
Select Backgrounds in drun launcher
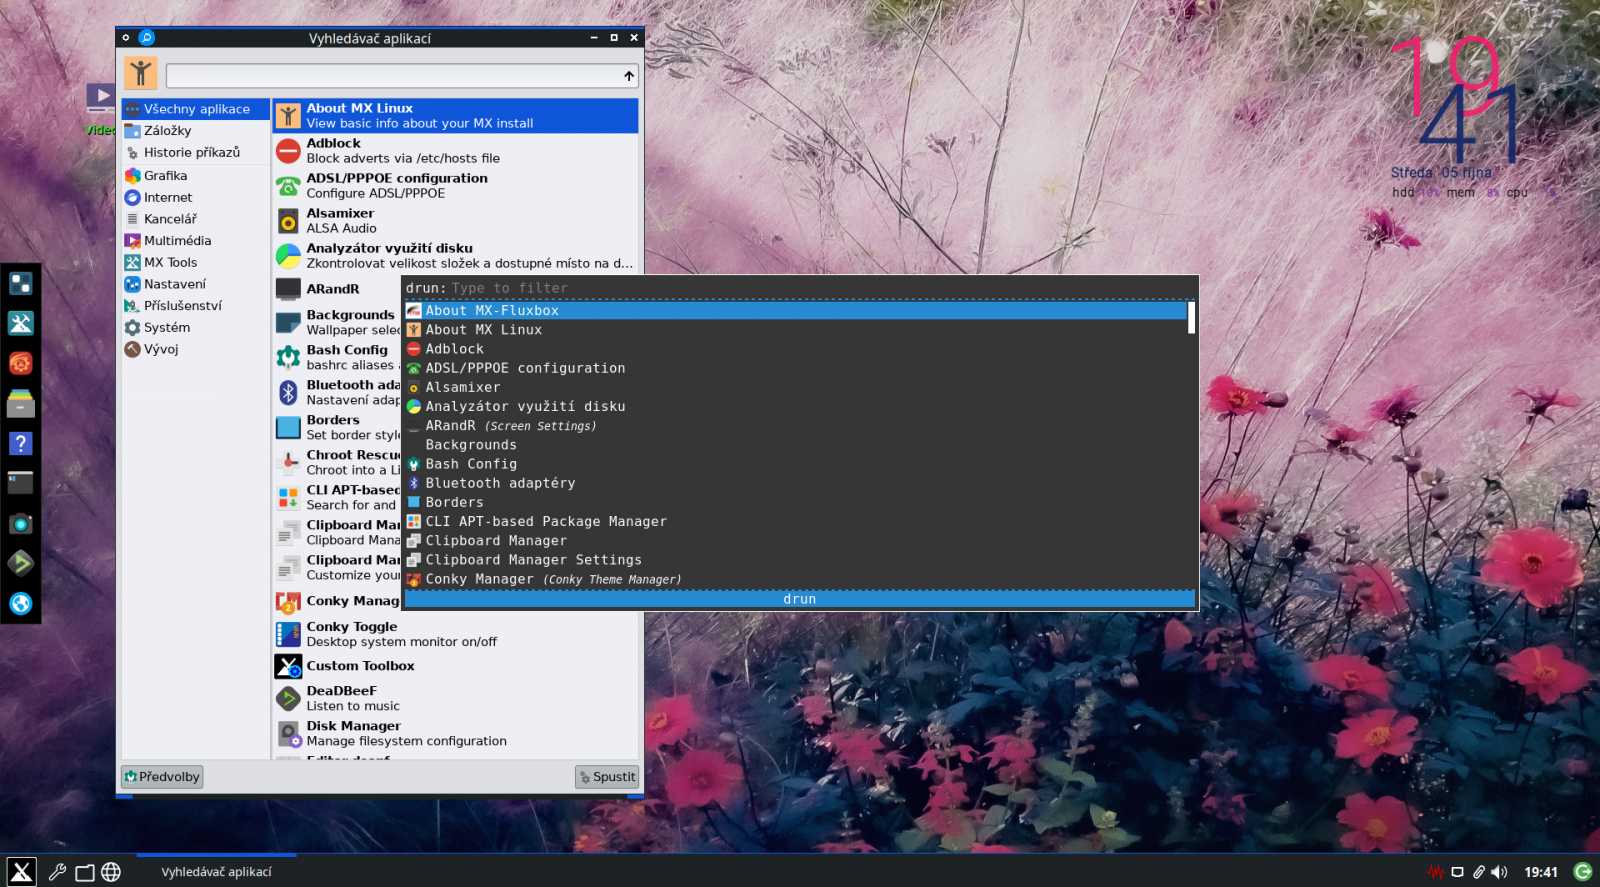click(796, 445)
